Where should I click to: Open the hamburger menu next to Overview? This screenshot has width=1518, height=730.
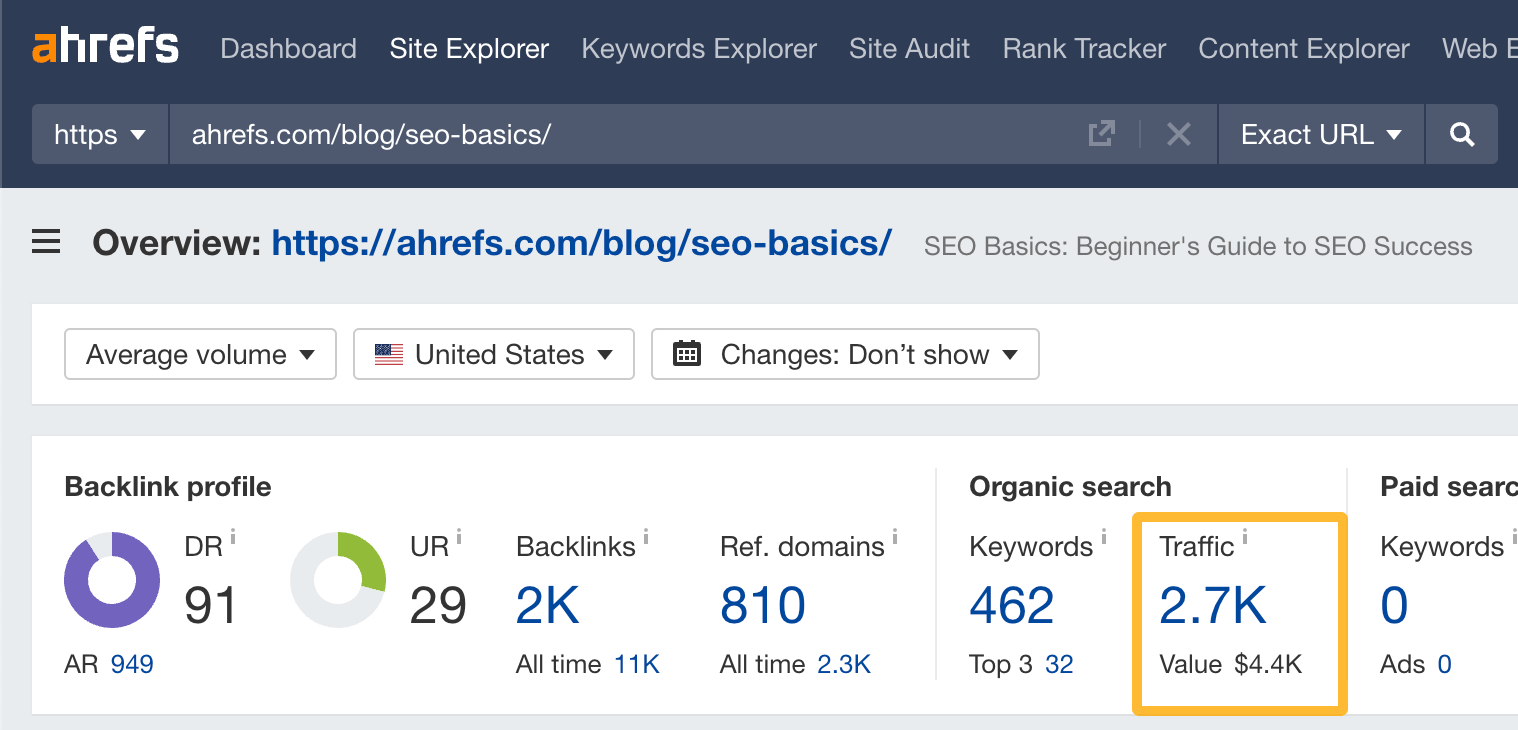[x=45, y=241]
